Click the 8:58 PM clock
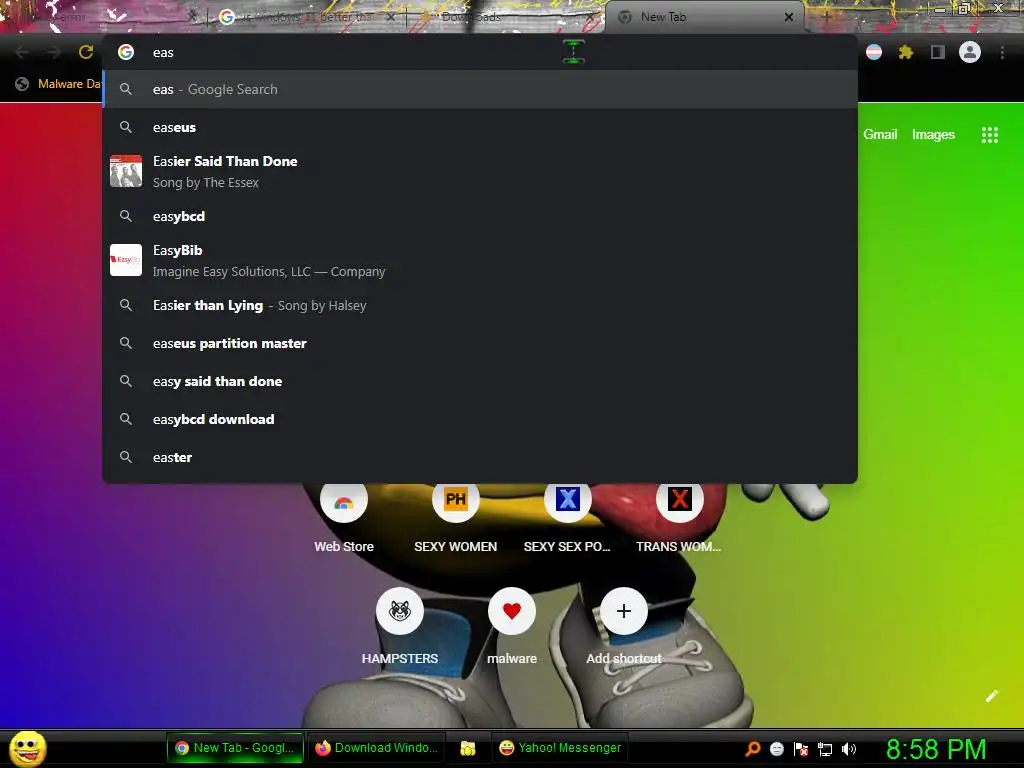1024x768 pixels. pyautogui.click(x=936, y=748)
